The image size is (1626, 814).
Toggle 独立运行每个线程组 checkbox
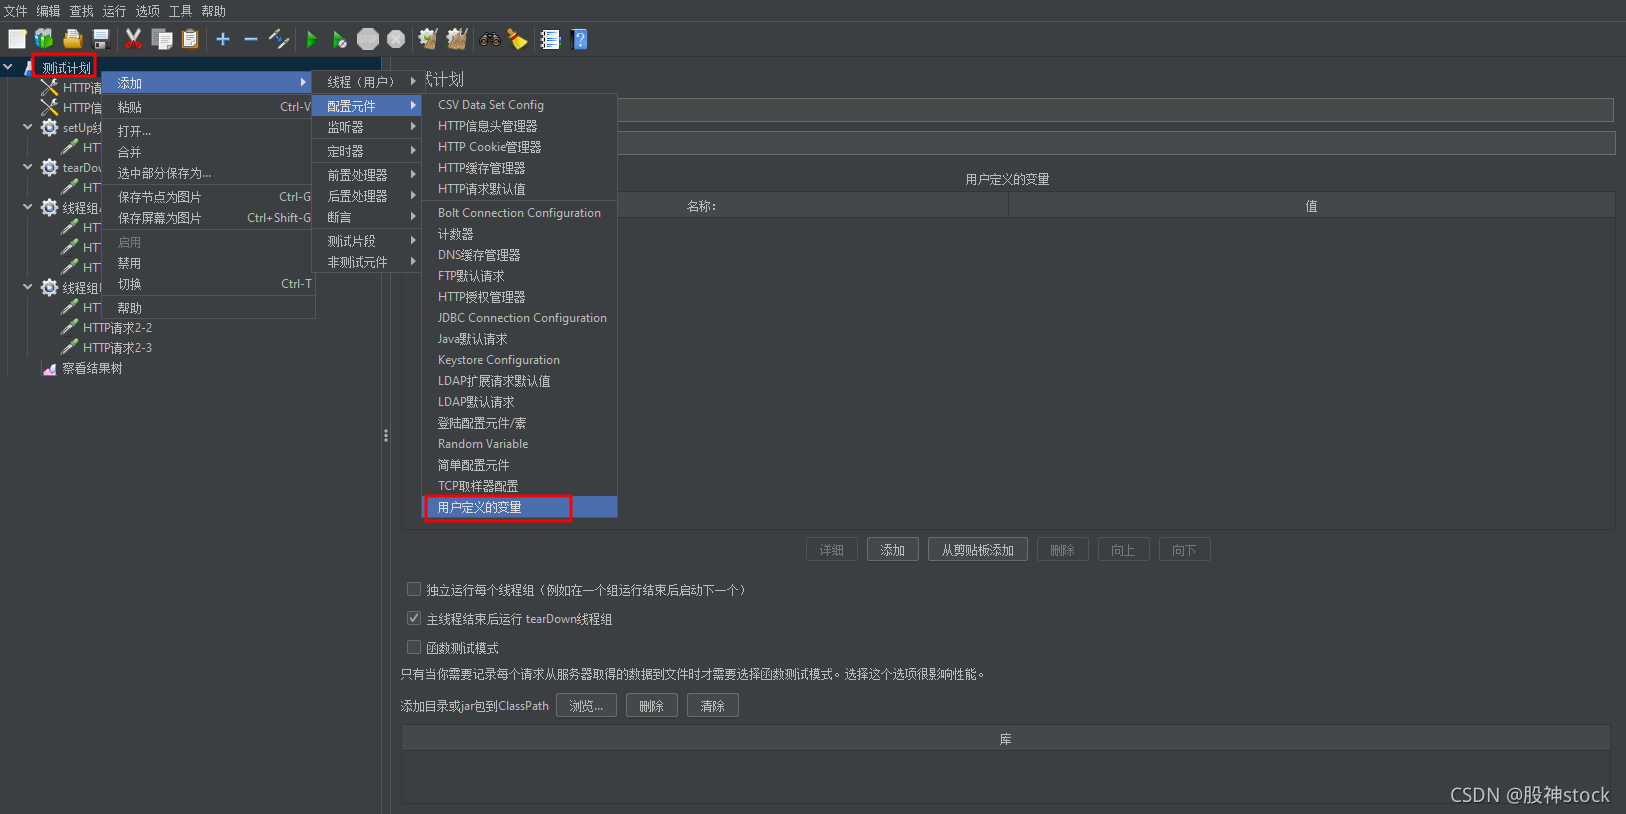pos(414,589)
